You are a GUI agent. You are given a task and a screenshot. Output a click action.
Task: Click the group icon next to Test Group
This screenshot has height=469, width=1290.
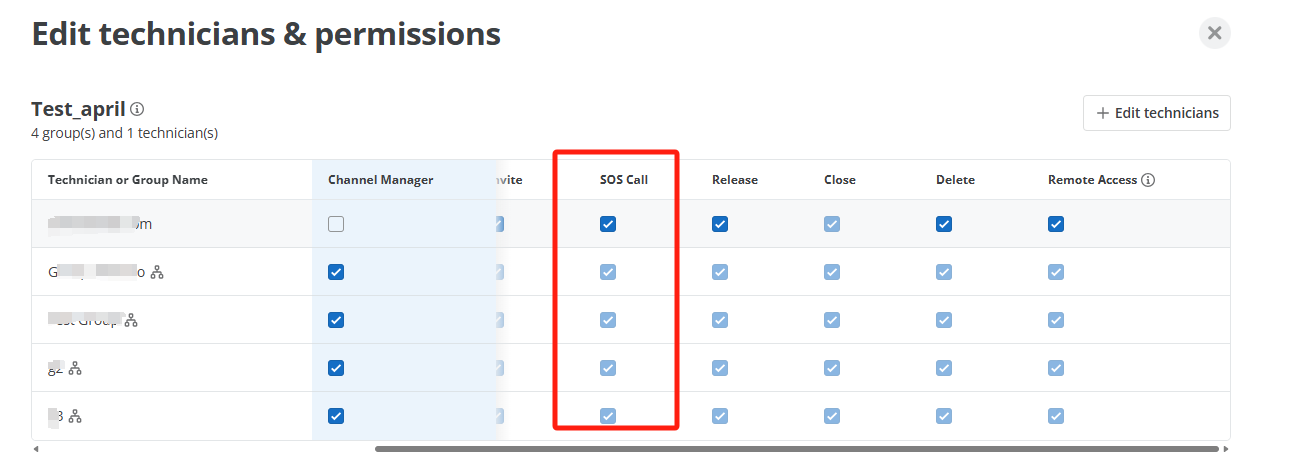point(131,320)
